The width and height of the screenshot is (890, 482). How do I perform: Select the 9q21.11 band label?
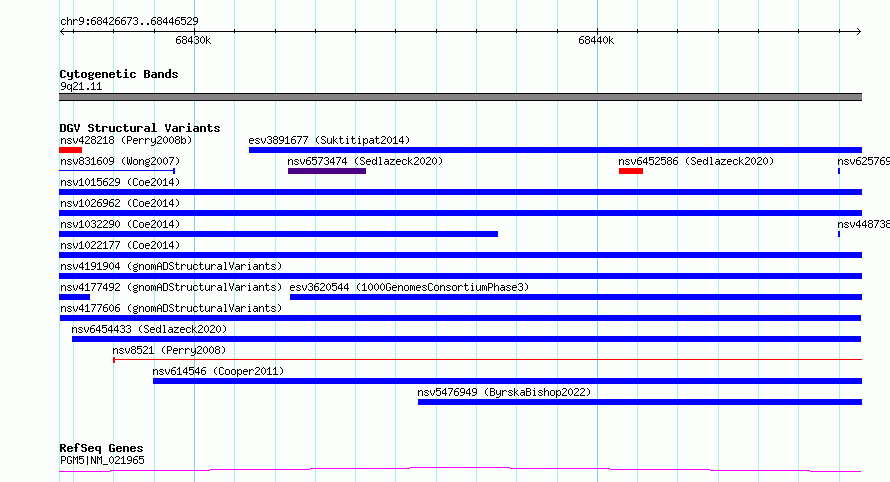(81, 86)
